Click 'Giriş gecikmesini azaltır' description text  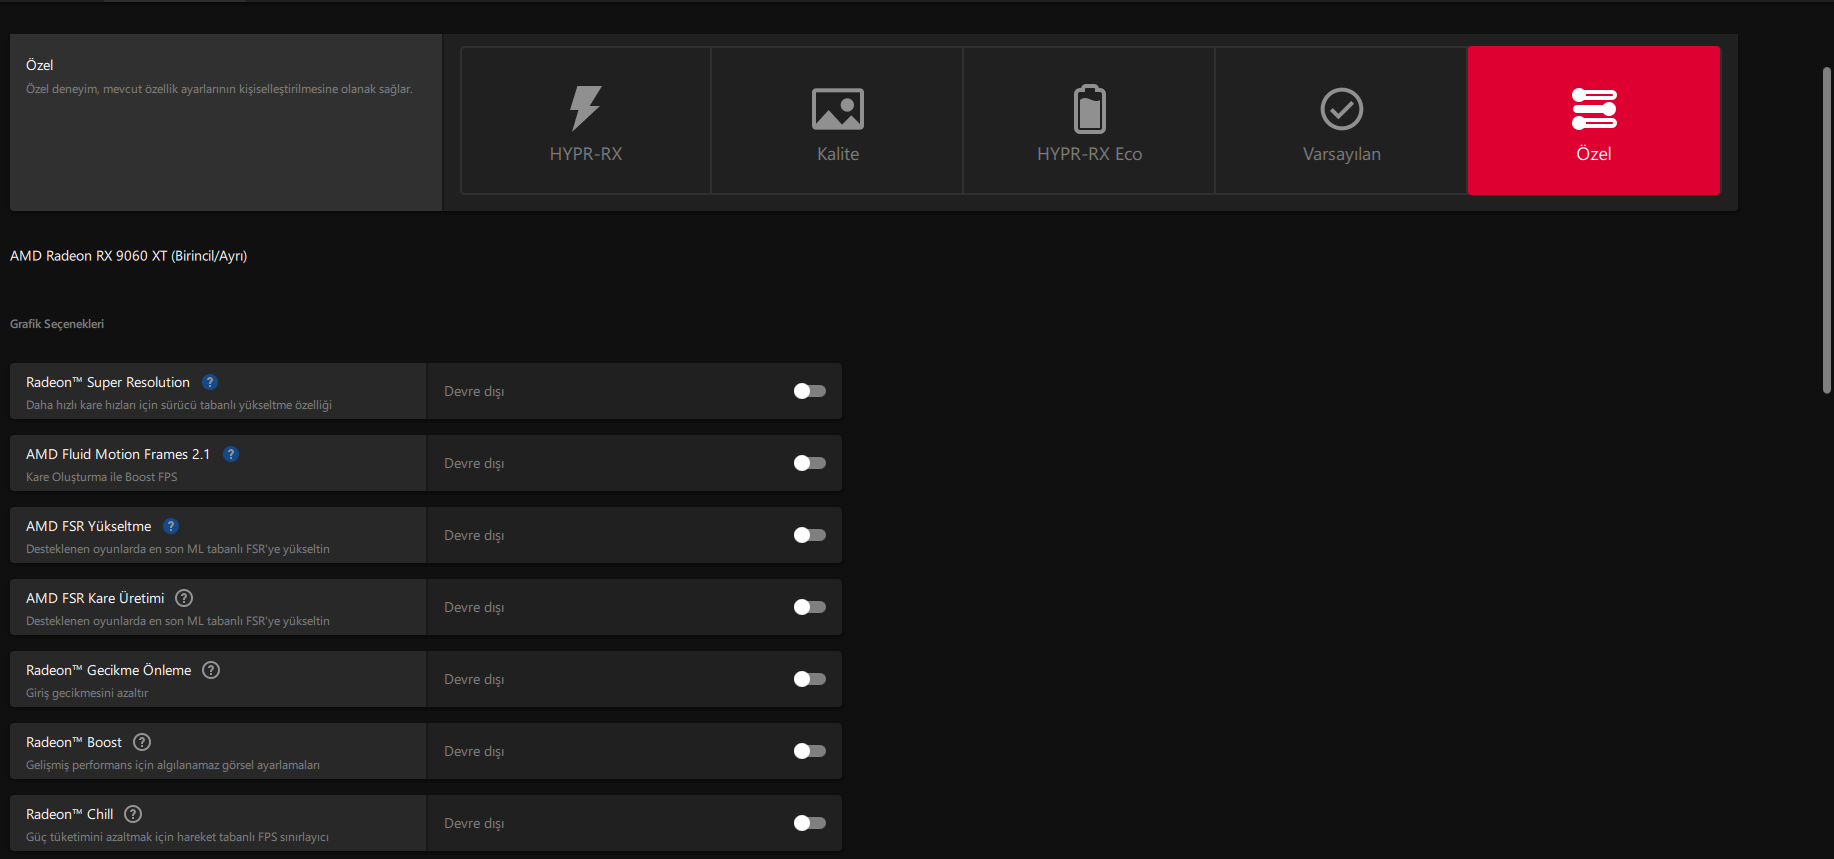(87, 693)
